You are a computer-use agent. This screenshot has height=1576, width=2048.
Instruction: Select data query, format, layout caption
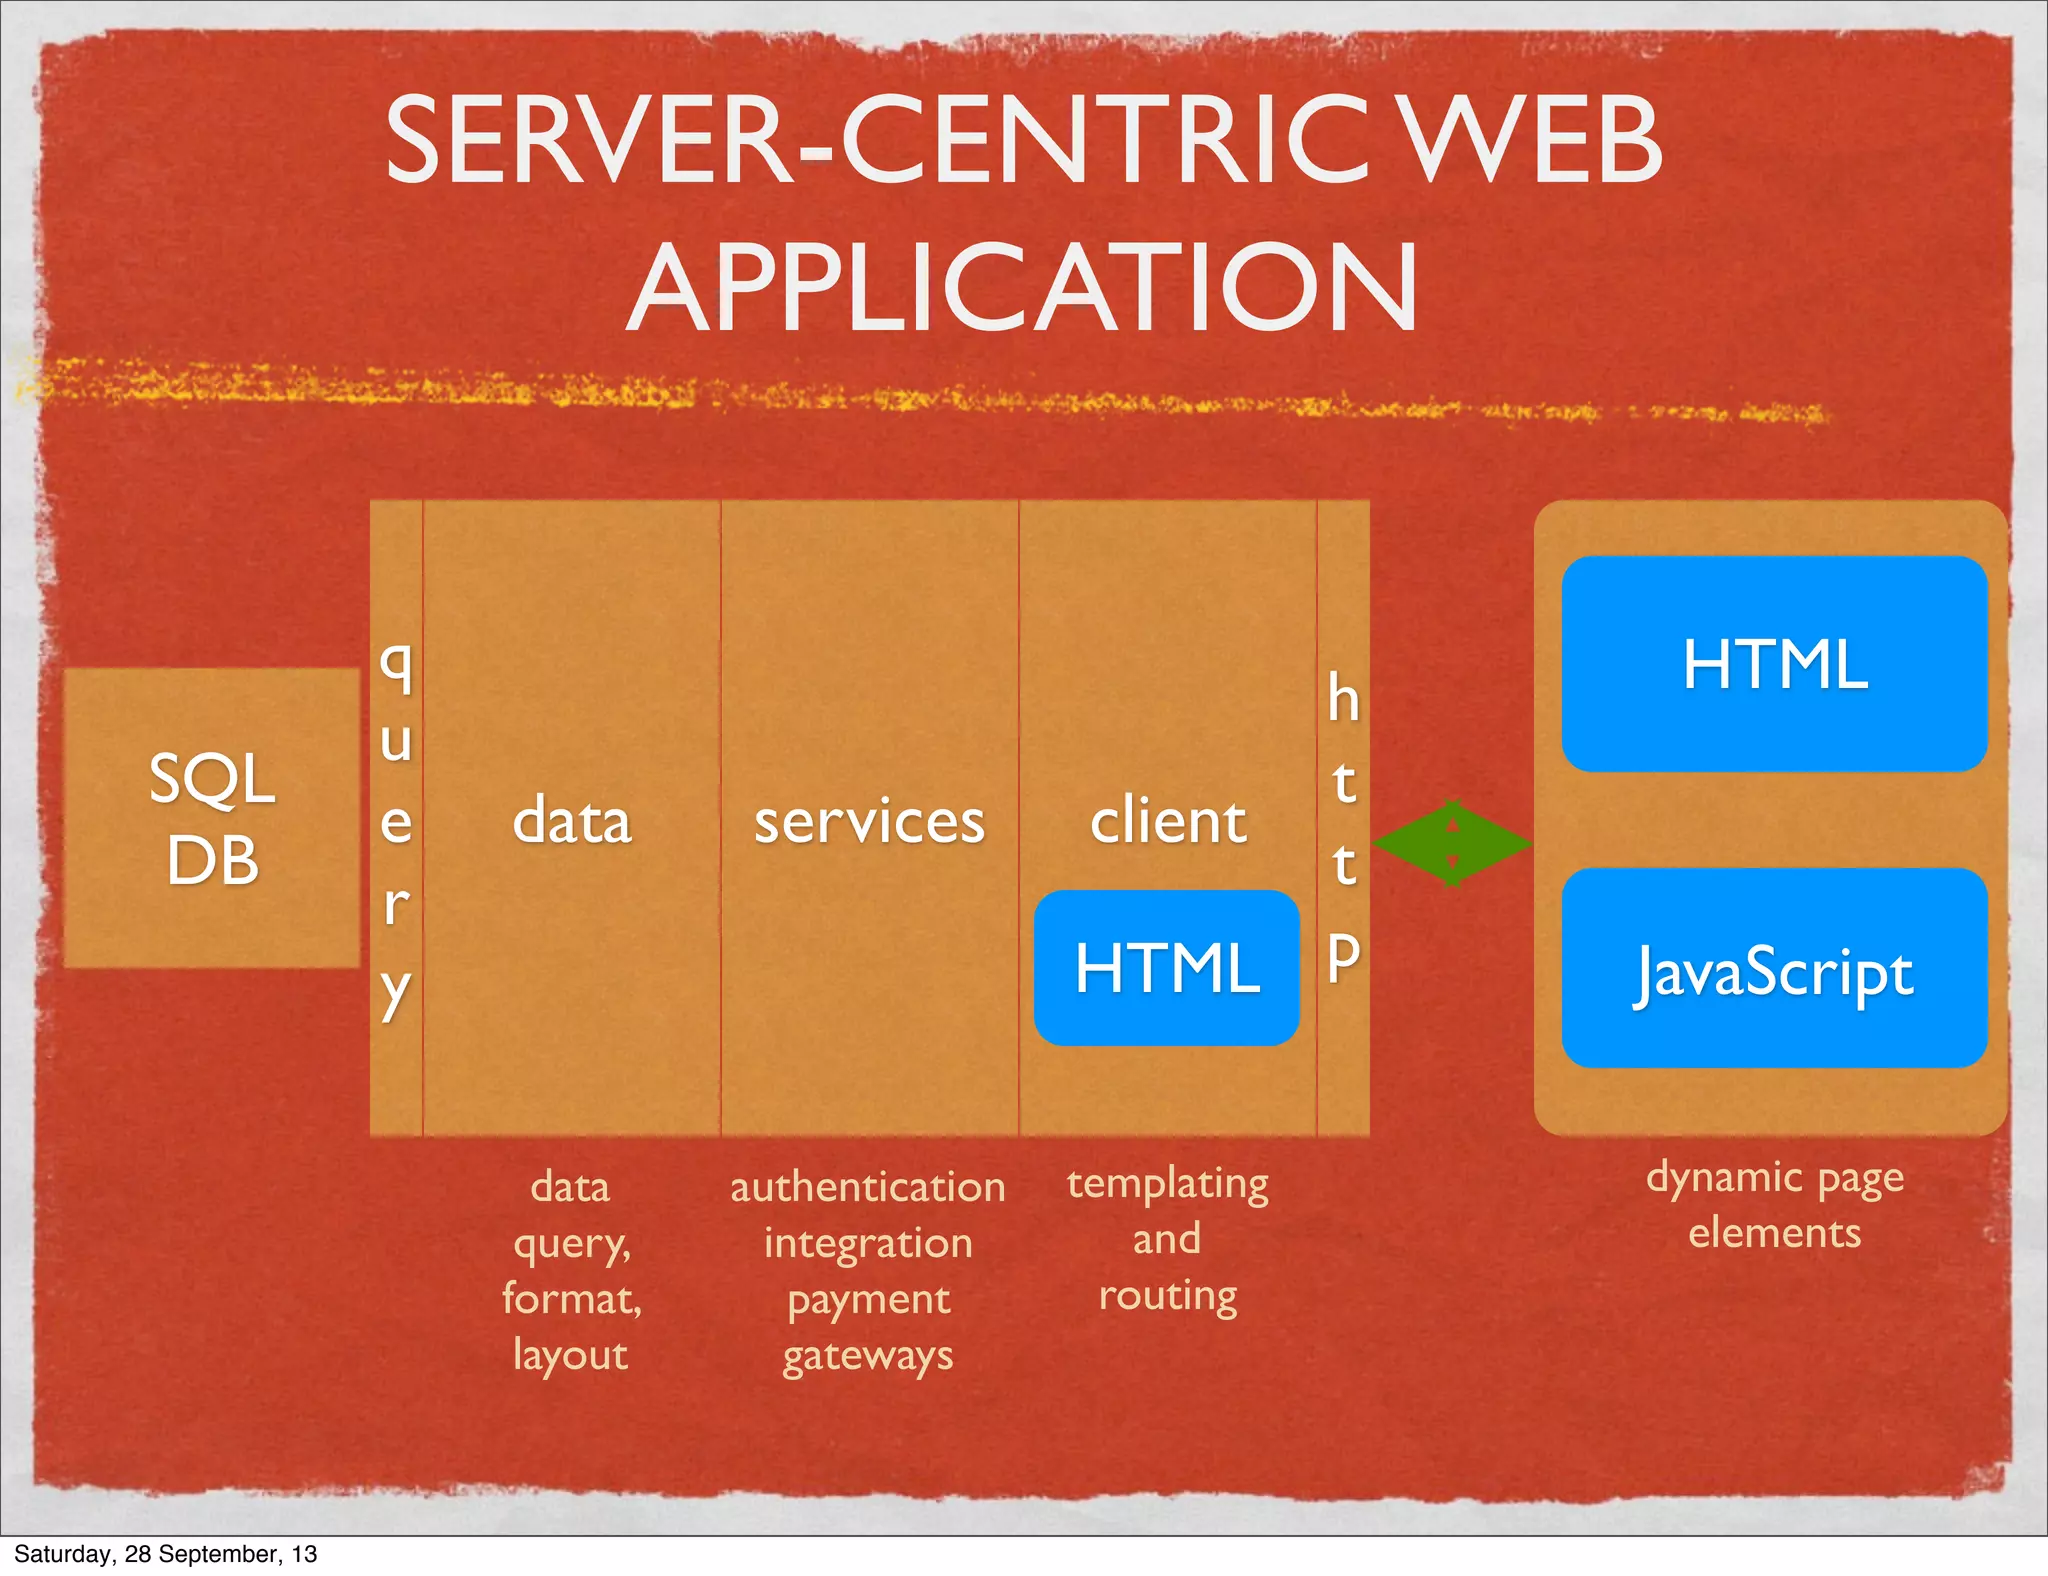coord(571,1271)
